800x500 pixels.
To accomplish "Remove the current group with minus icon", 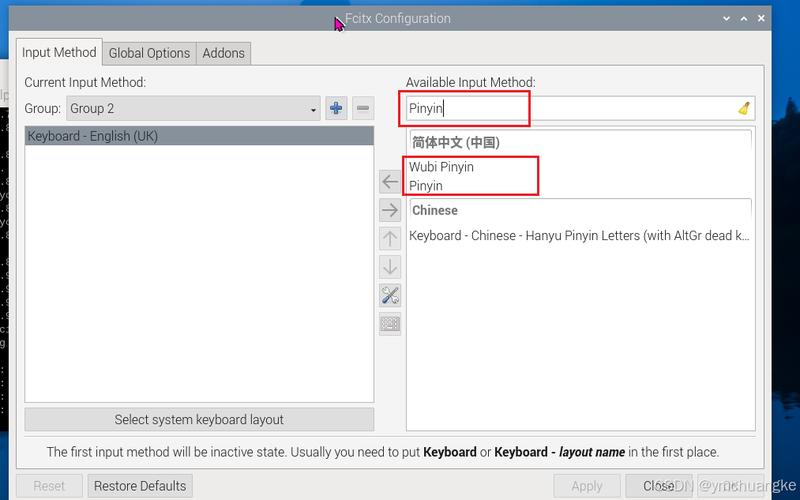I will (363, 108).
